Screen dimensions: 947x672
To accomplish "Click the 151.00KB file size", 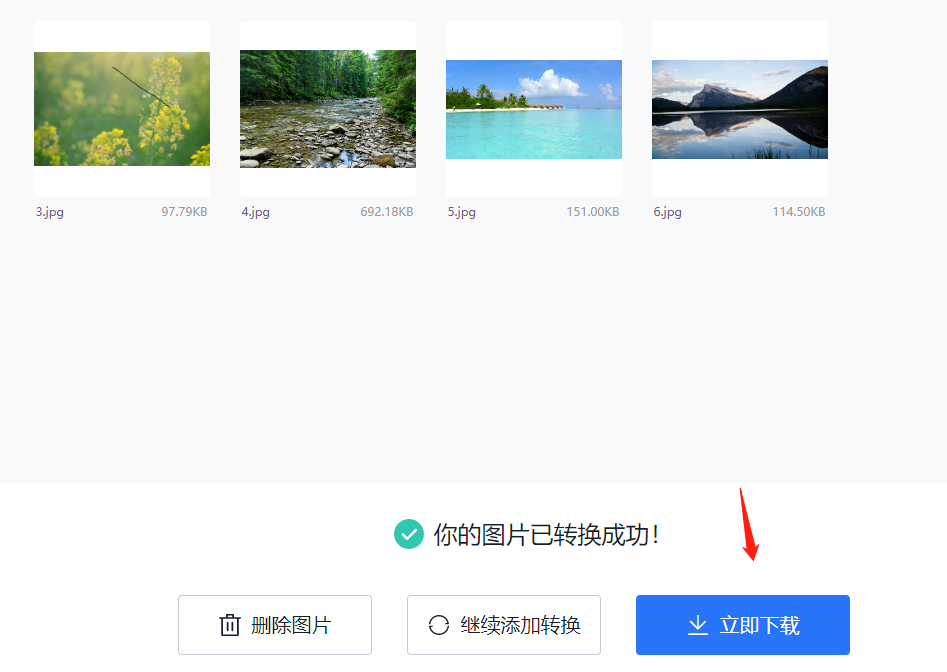I will pos(593,211).
